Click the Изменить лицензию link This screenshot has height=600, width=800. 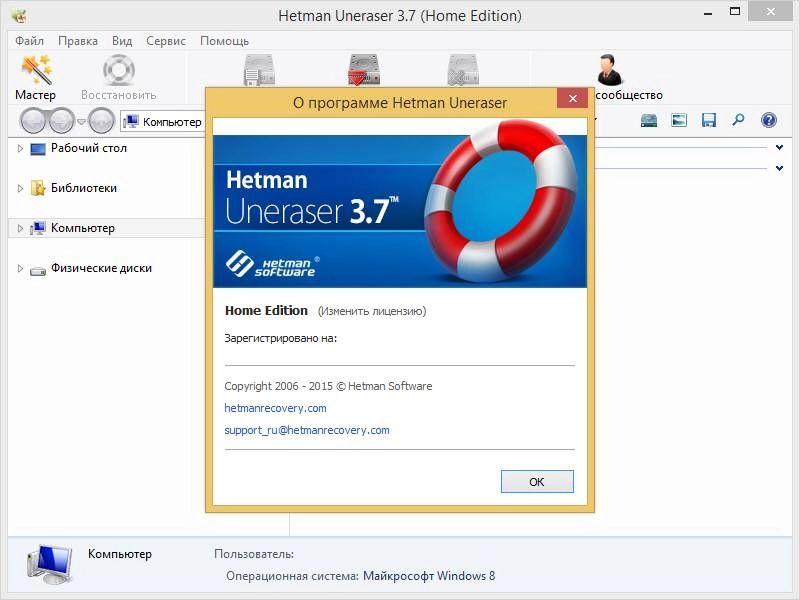(372, 311)
